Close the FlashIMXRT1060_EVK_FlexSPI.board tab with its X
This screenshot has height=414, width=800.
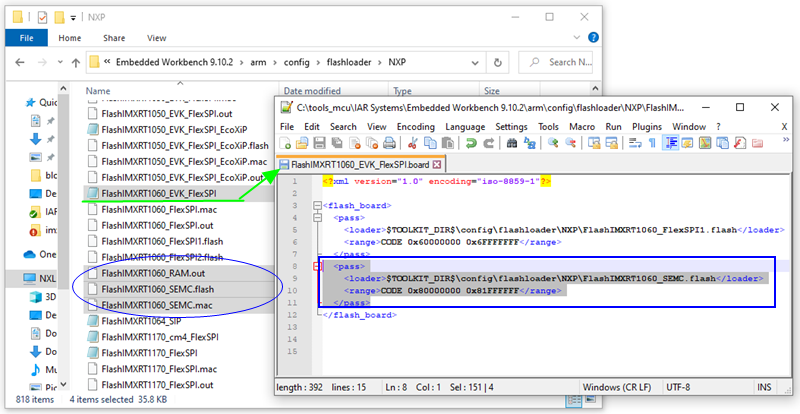[437, 165]
